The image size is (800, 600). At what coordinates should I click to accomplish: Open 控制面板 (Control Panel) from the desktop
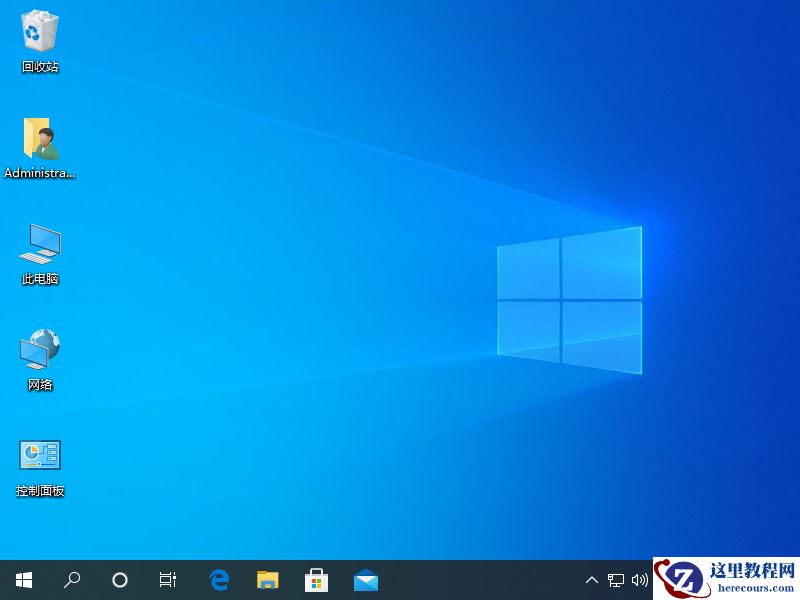(38, 456)
